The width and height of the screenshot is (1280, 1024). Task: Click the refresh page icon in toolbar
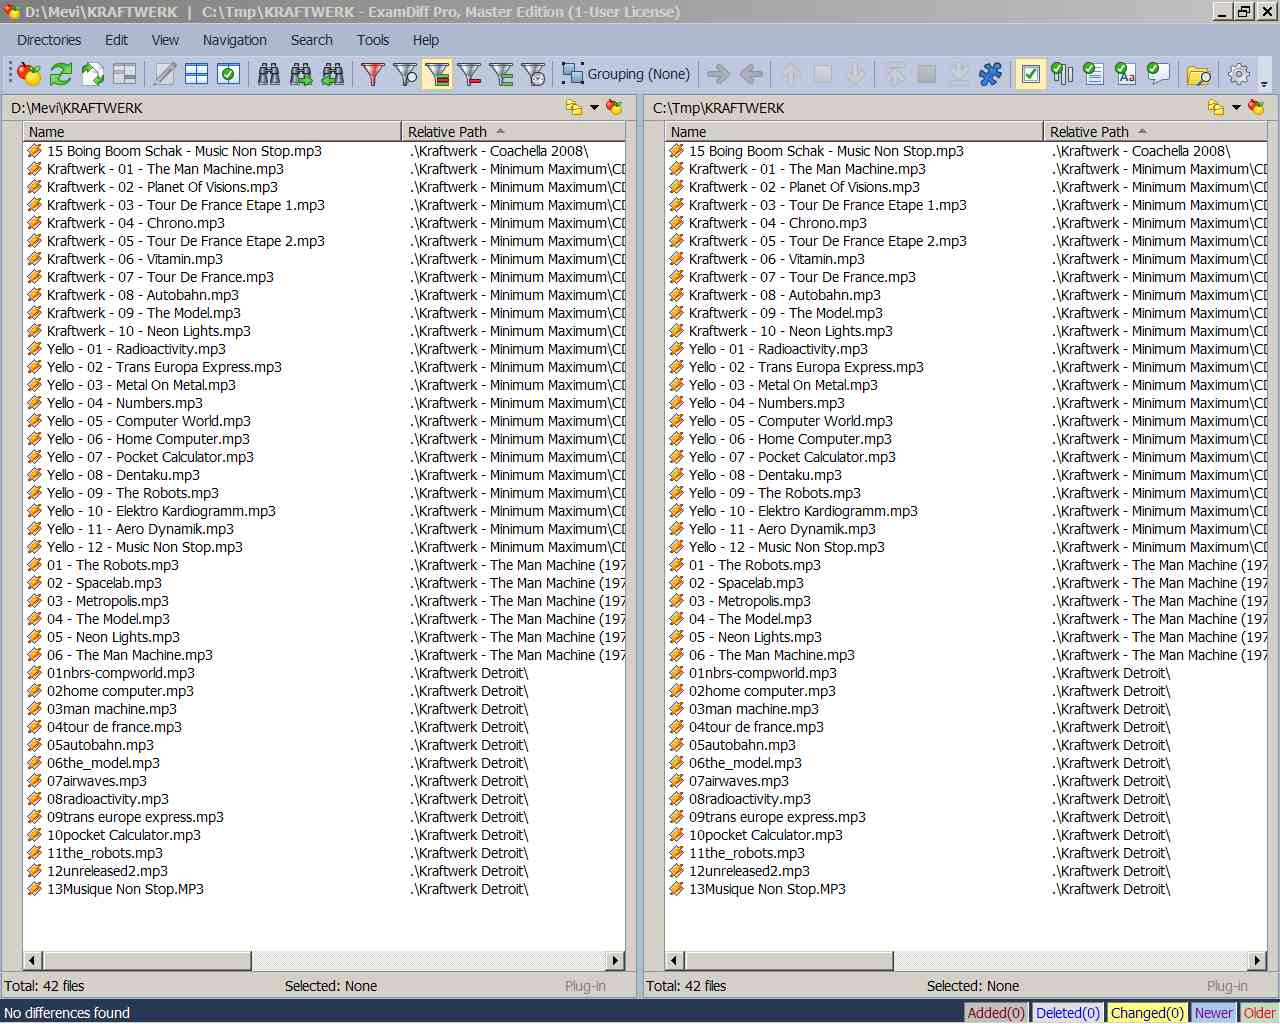tap(93, 74)
